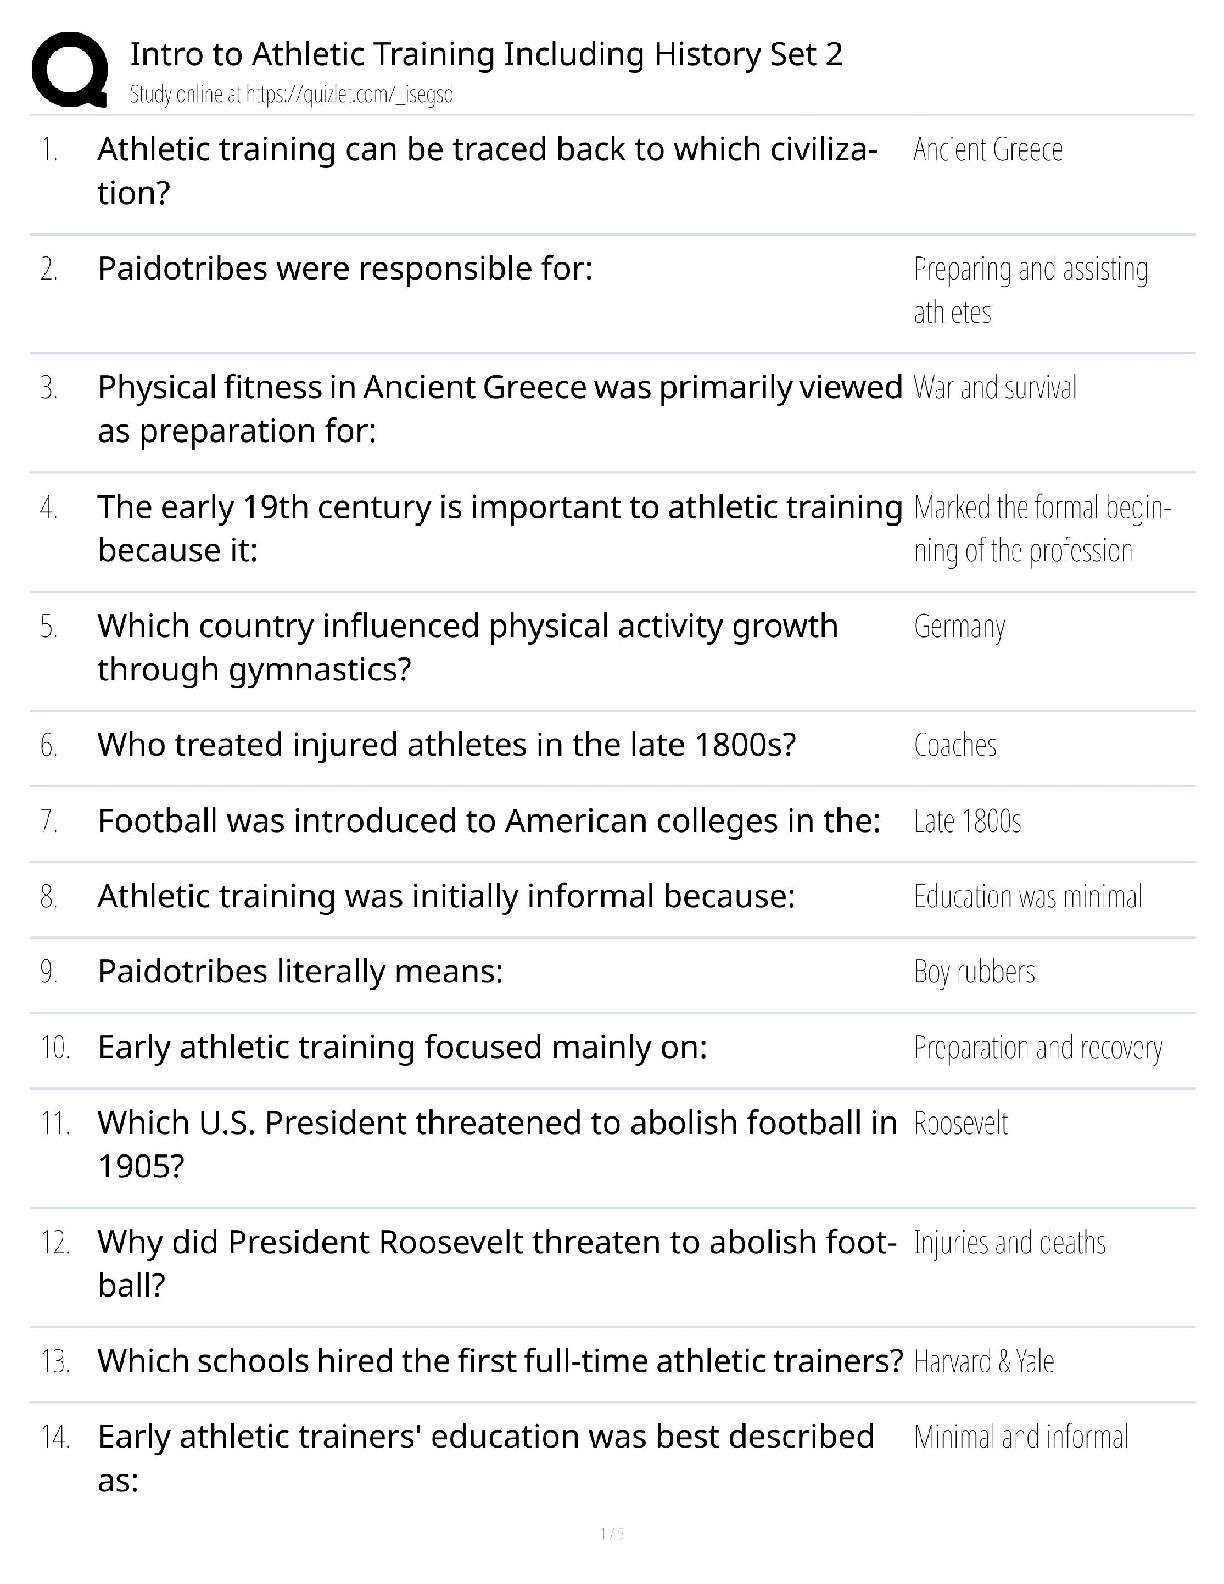Click the answer 'Coaches'
1224x1584 pixels.
(x=955, y=746)
